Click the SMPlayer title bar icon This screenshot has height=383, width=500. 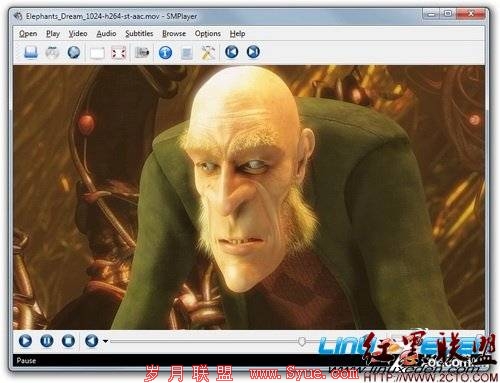pos(18,16)
